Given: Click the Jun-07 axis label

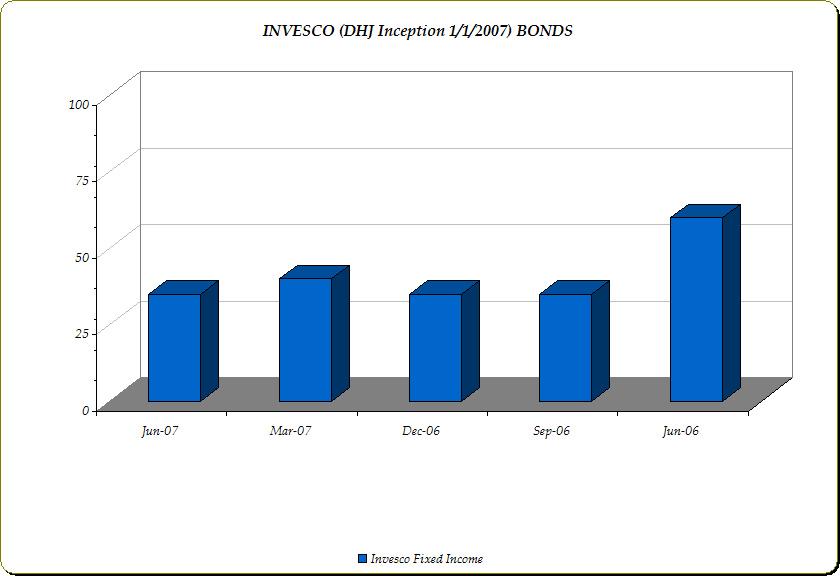Looking at the screenshot, I should tap(160, 431).
